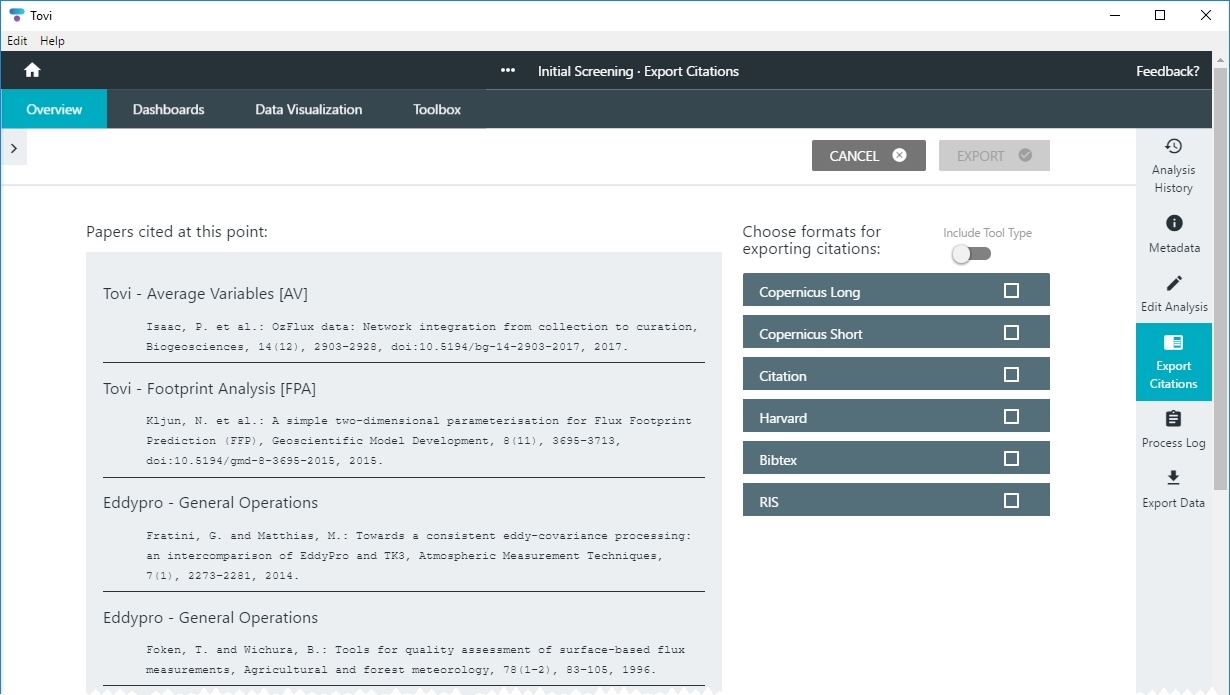Enable the Citation format checkbox
1230x695 pixels.
tap(1011, 375)
